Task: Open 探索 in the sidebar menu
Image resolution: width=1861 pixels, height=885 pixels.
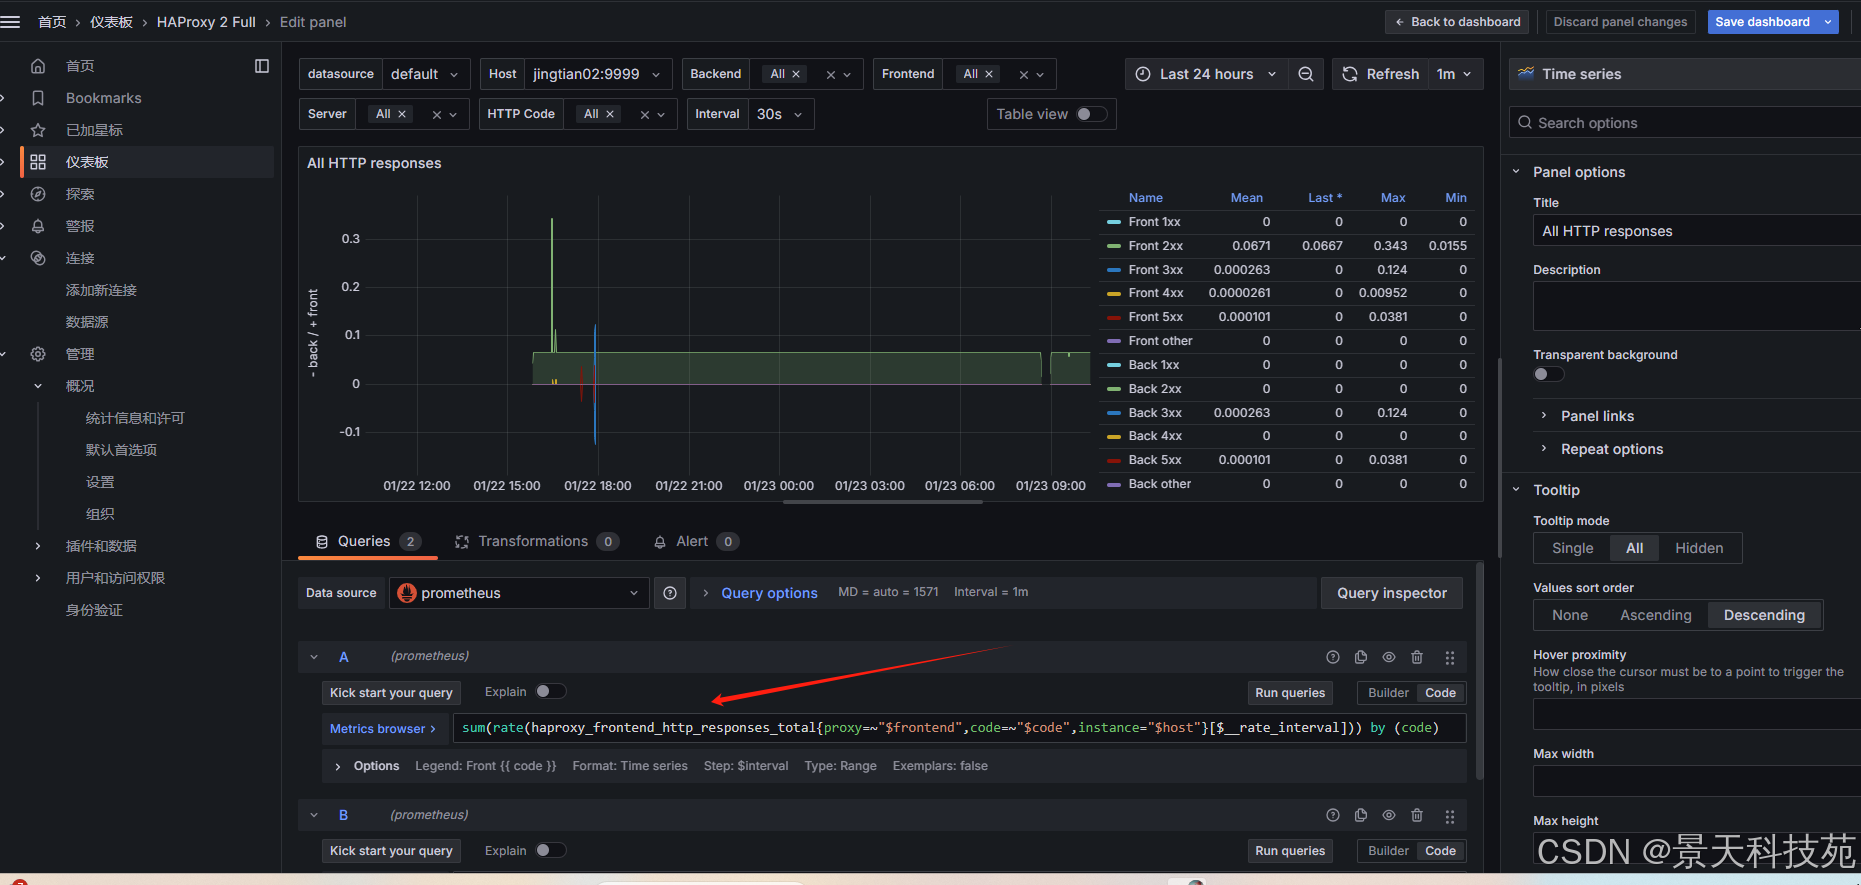Action: coord(80,194)
